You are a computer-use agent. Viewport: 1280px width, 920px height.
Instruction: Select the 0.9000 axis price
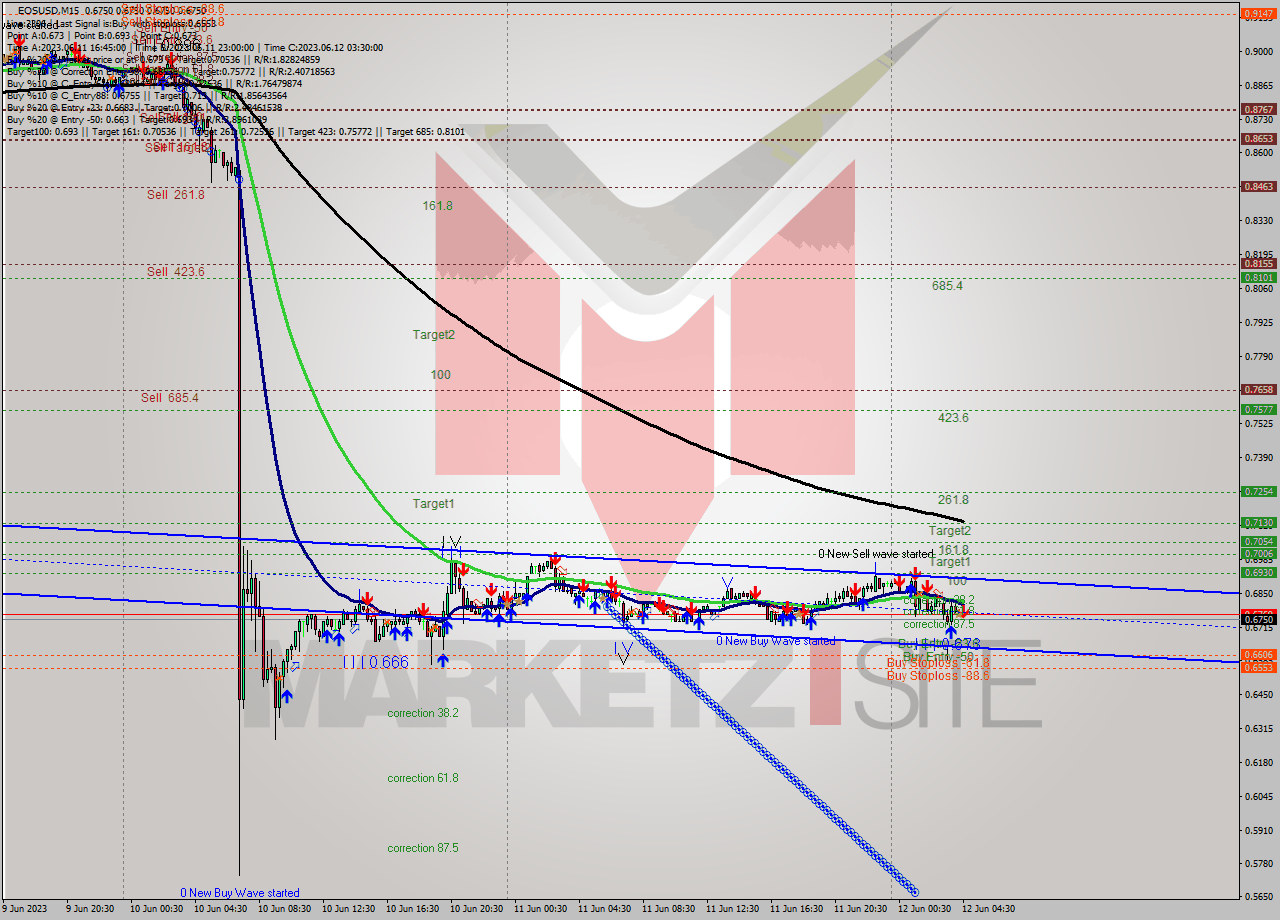[1258, 52]
